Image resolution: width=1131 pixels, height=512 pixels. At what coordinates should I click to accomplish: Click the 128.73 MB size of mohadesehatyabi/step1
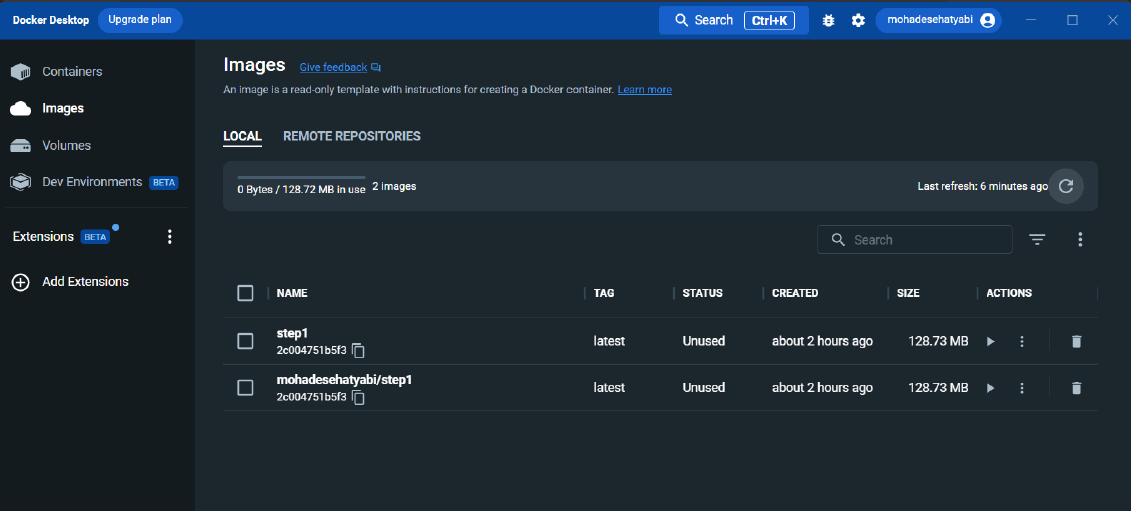pos(938,388)
